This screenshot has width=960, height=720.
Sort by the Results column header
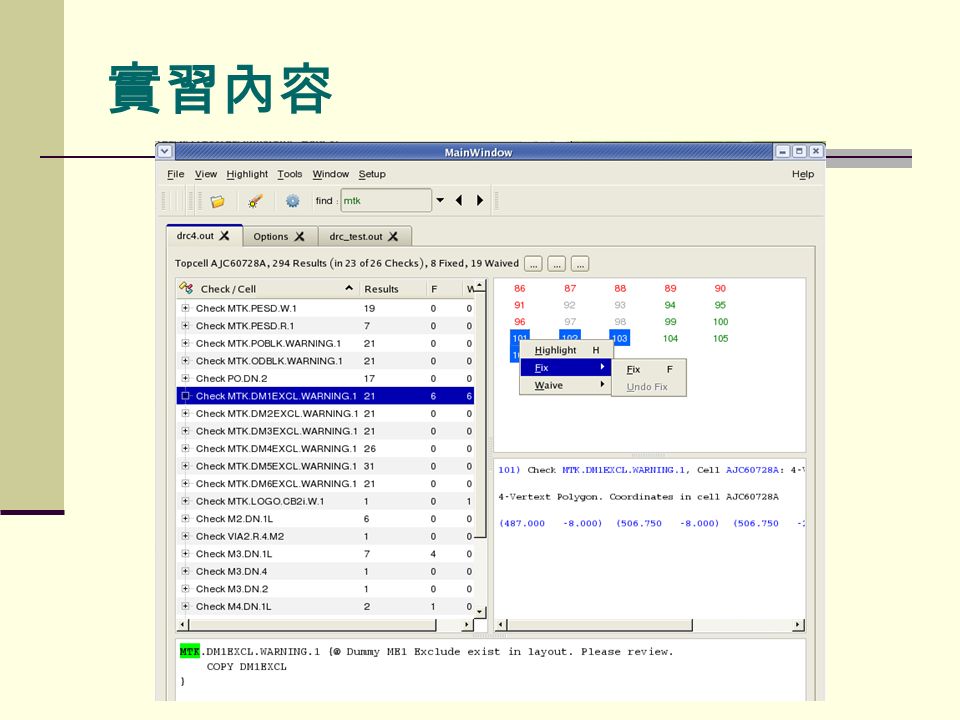tap(392, 288)
